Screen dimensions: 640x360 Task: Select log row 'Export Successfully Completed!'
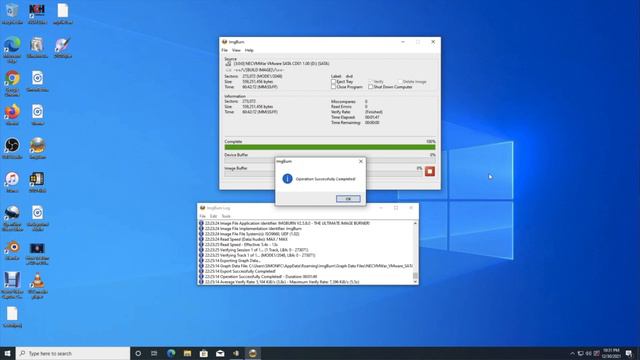click(305, 271)
